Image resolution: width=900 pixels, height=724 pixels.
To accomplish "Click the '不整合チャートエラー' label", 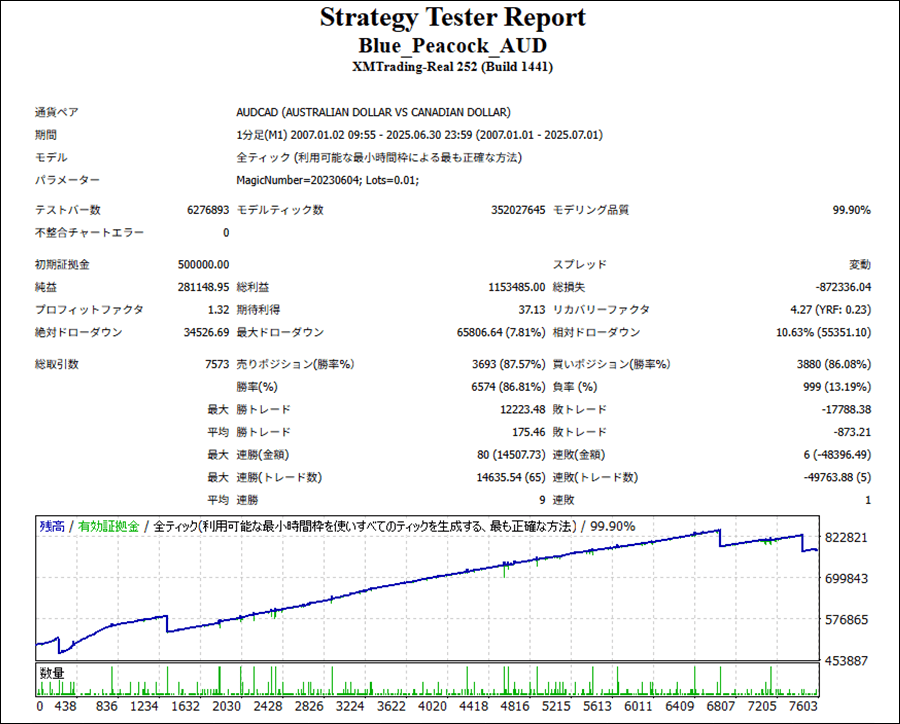I will tap(89, 233).
